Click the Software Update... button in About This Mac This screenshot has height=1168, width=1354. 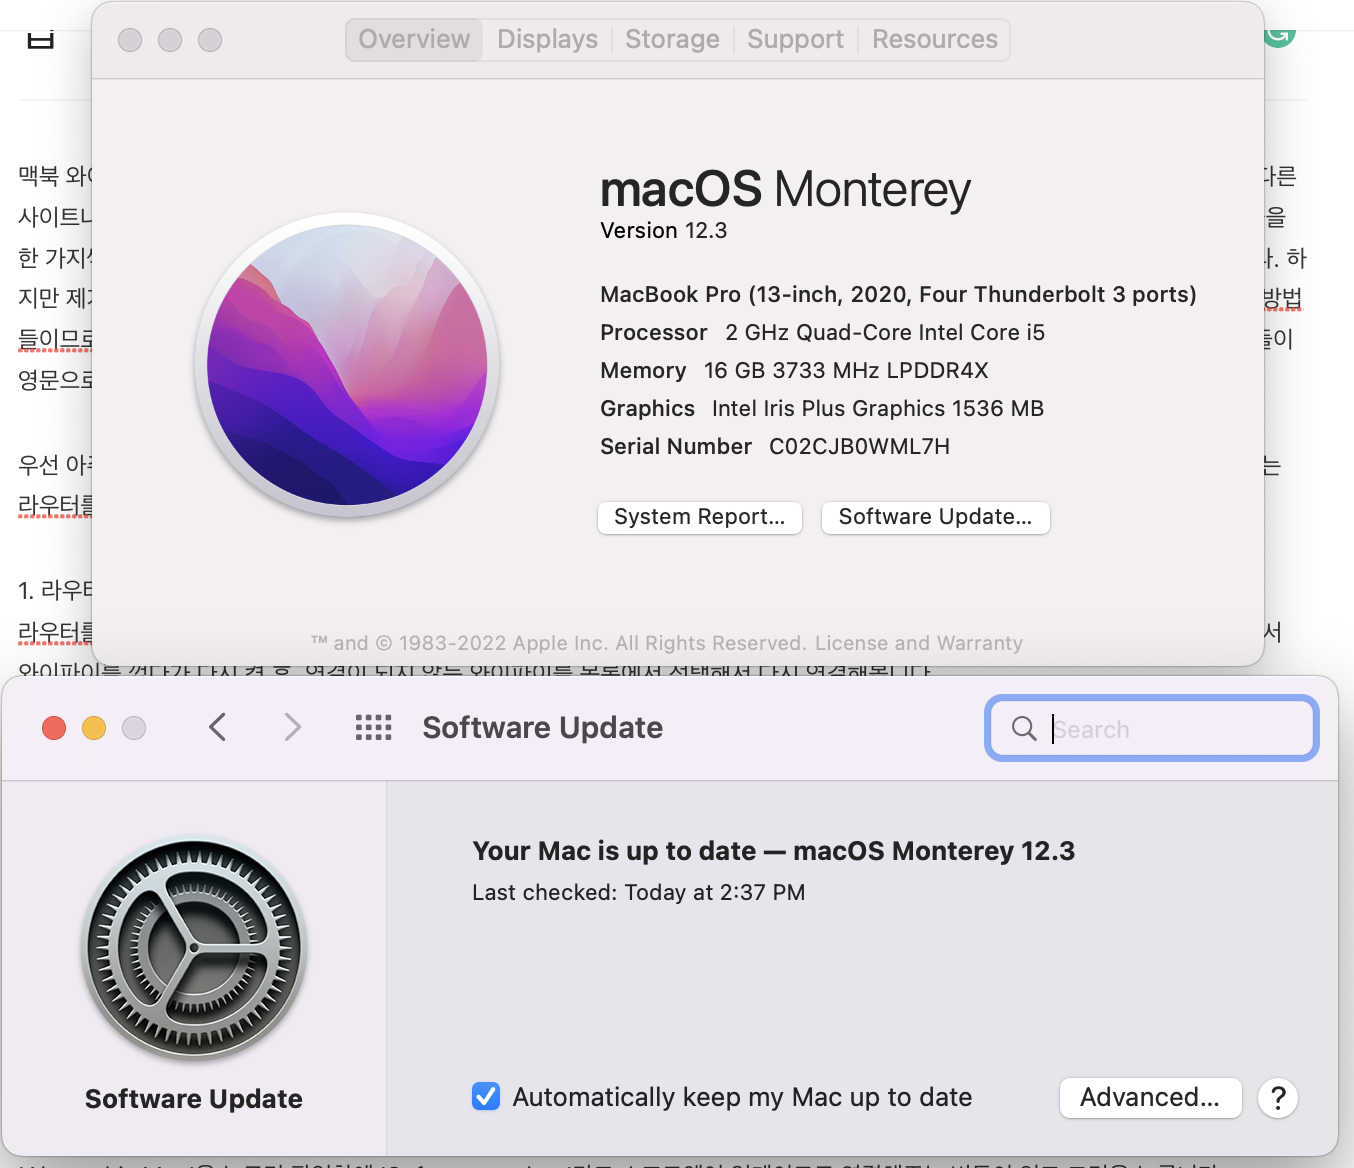pyautogui.click(x=935, y=517)
